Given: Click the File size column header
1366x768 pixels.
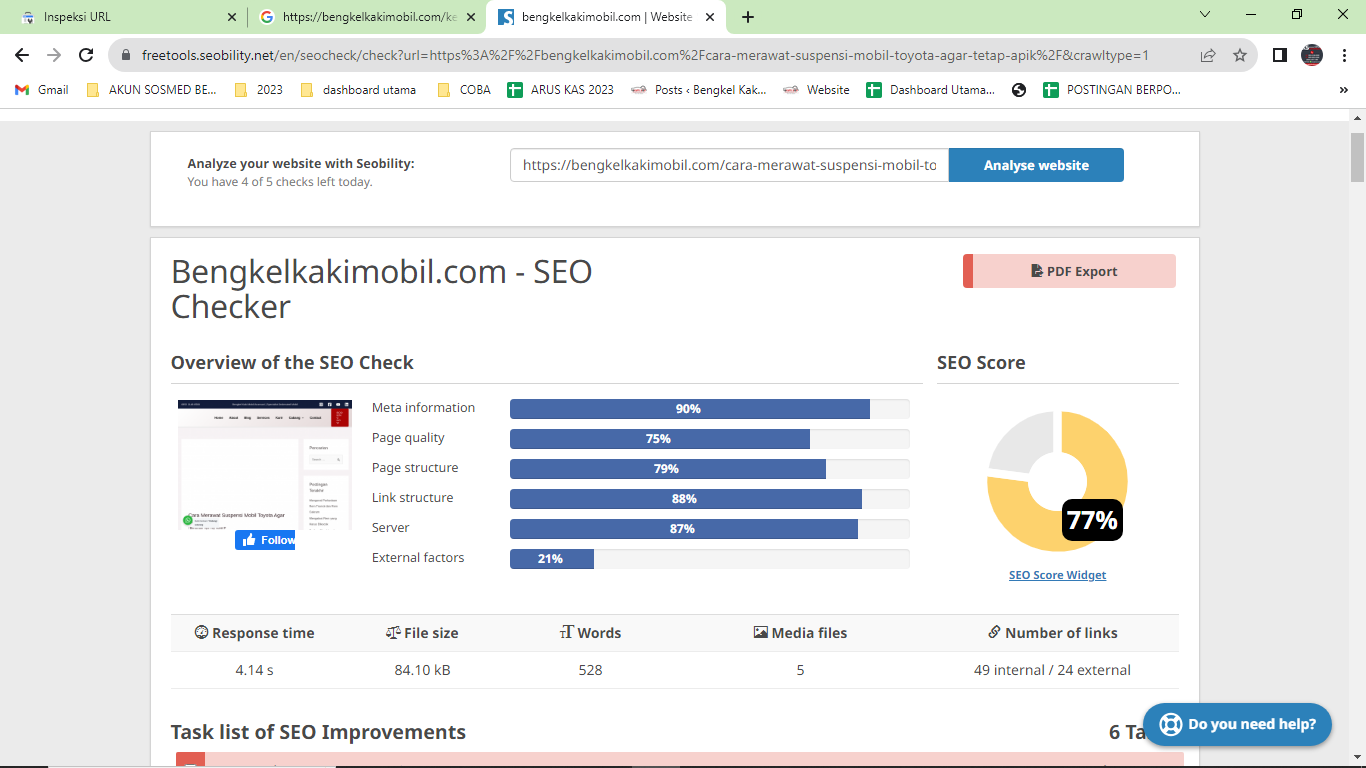Looking at the screenshot, I should (422, 633).
